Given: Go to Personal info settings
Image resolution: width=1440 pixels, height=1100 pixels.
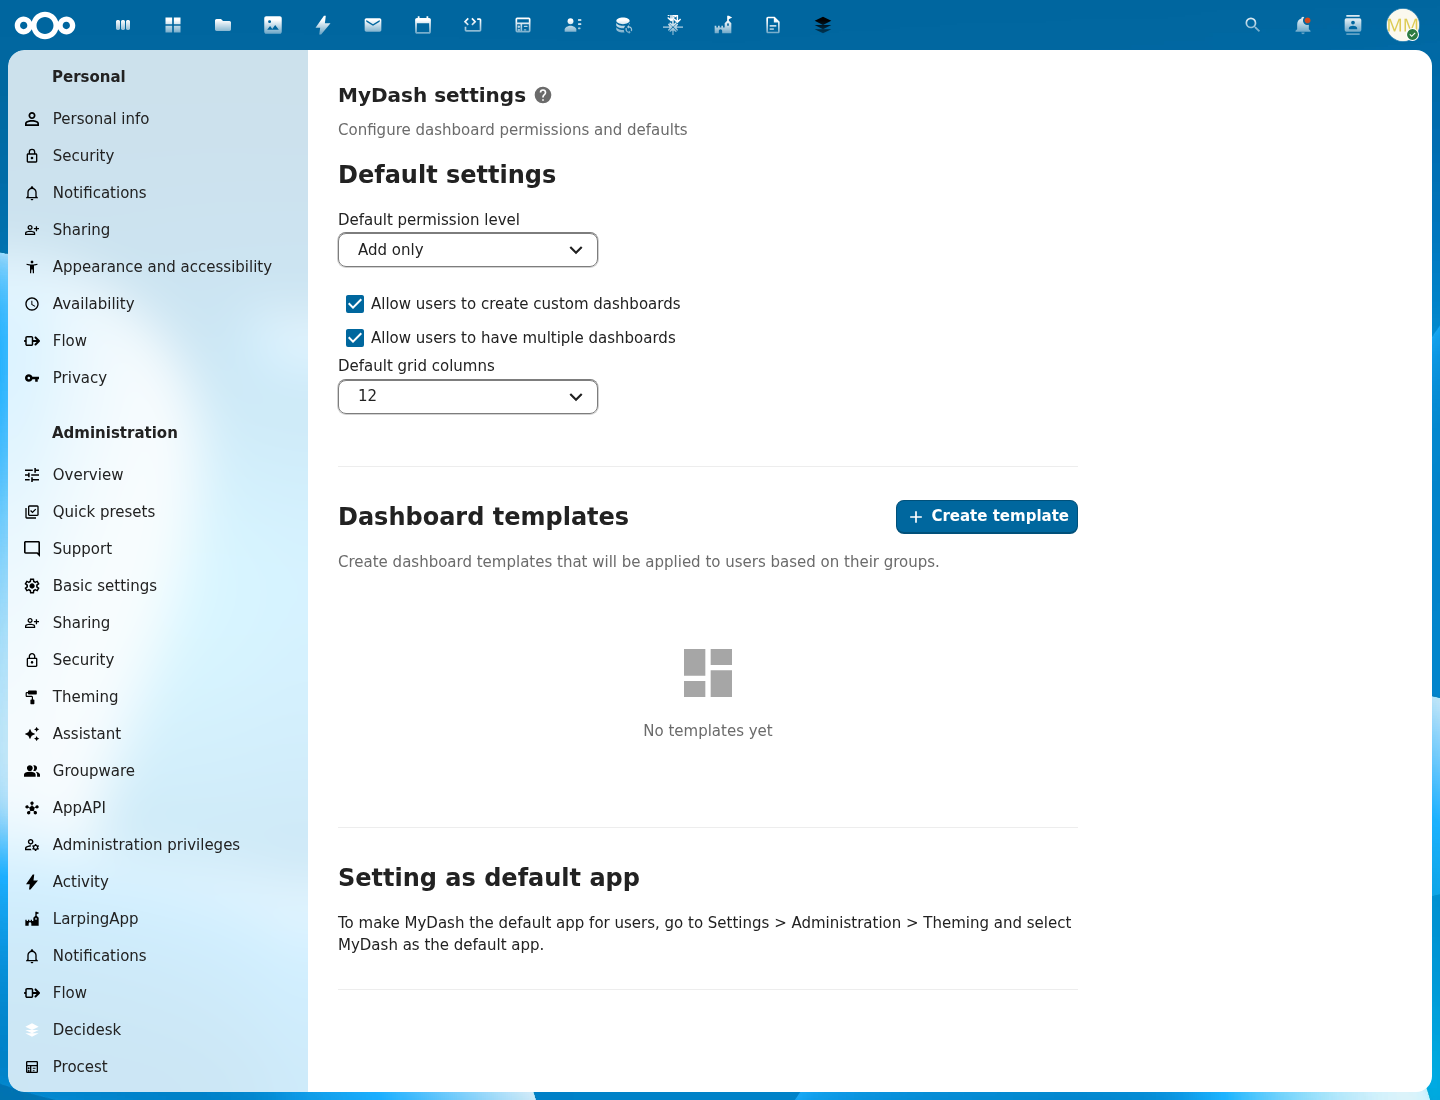Looking at the screenshot, I should click(x=158, y=119).
